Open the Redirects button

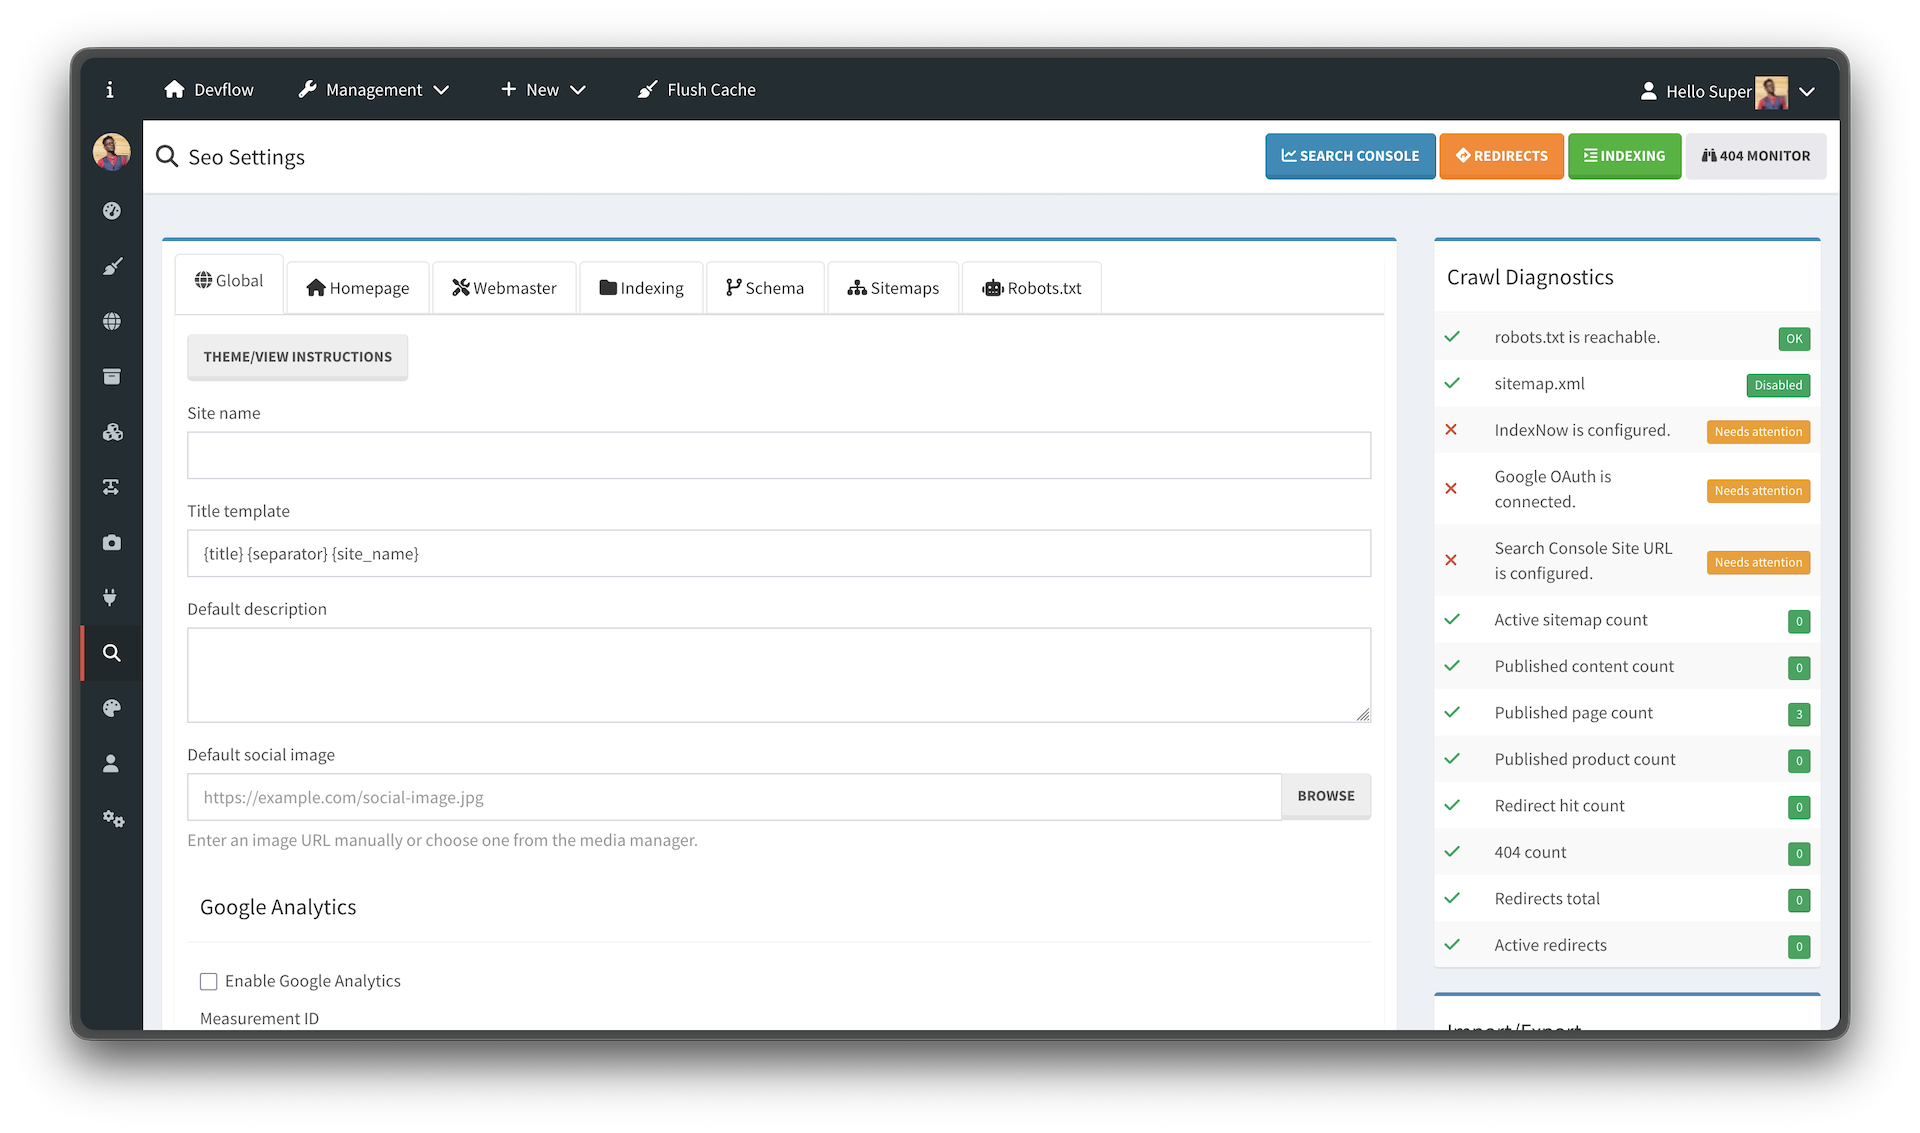1501,156
